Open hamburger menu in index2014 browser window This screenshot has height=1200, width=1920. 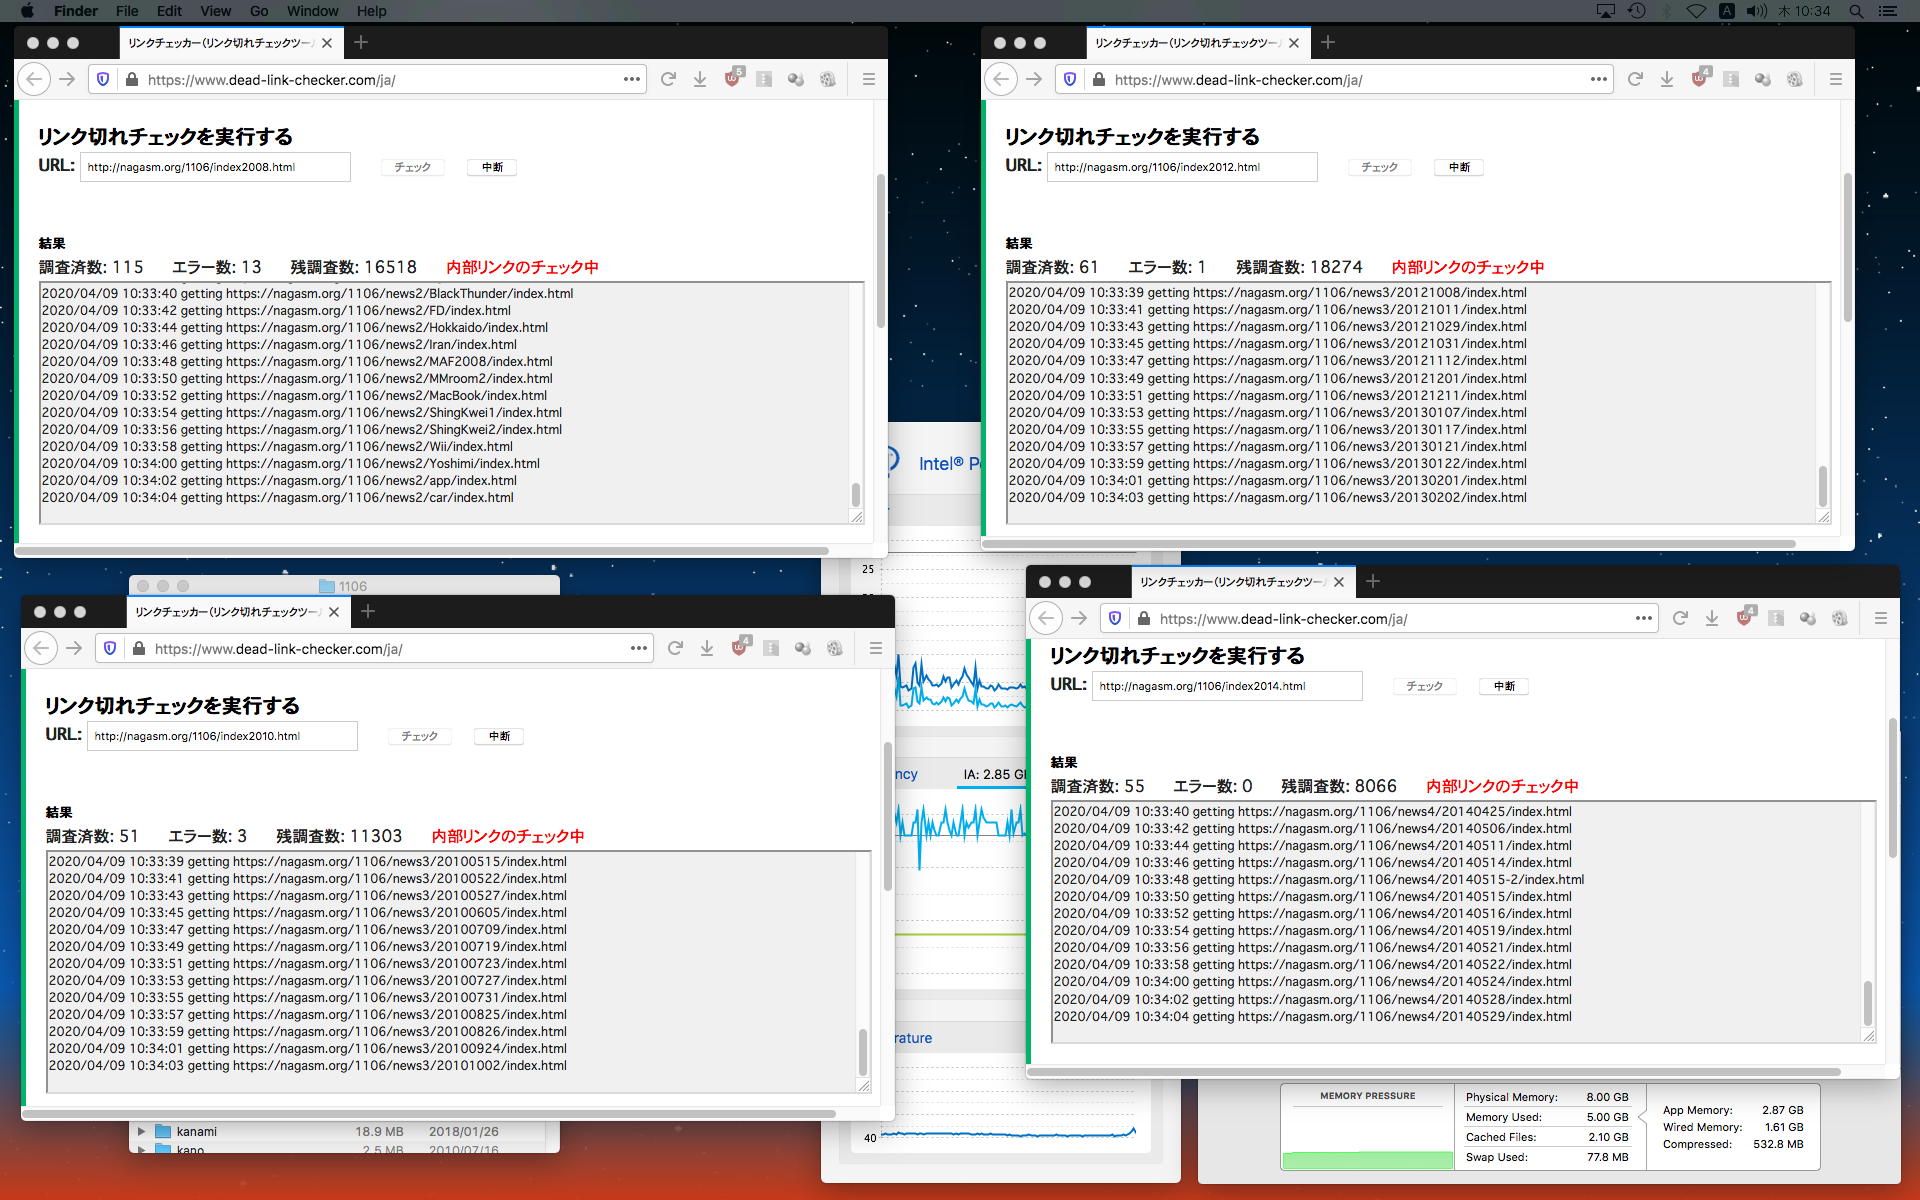pyautogui.click(x=1880, y=618)
